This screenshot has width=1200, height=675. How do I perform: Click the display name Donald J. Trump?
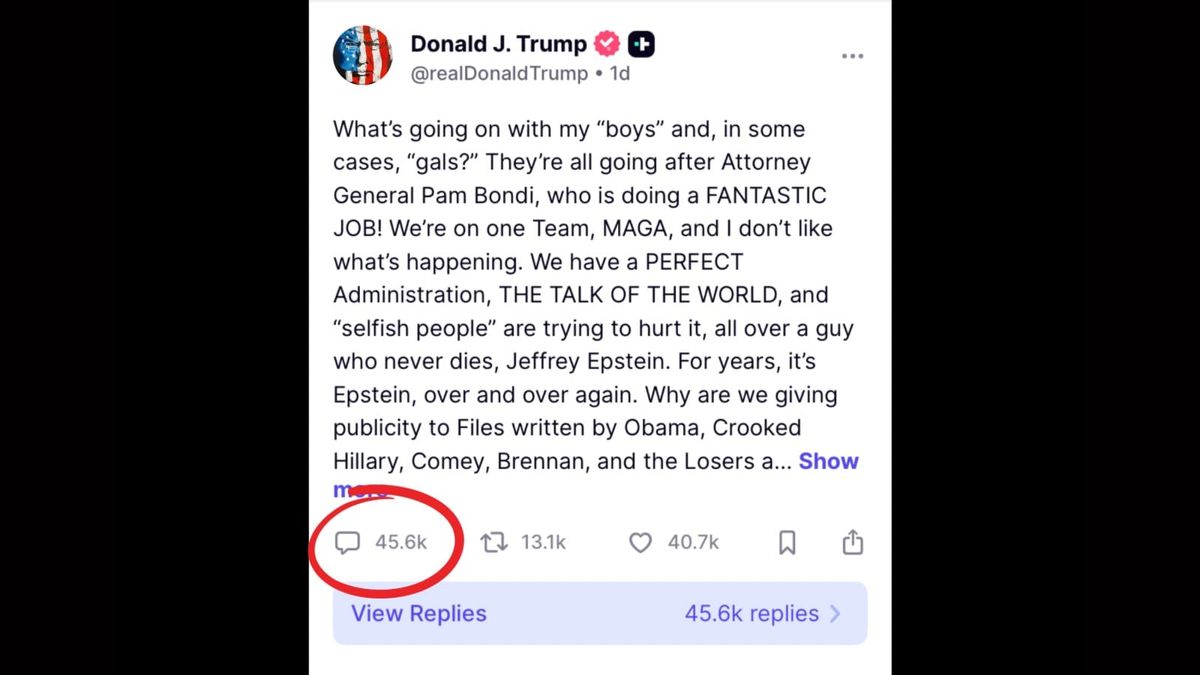click(498, 43)
